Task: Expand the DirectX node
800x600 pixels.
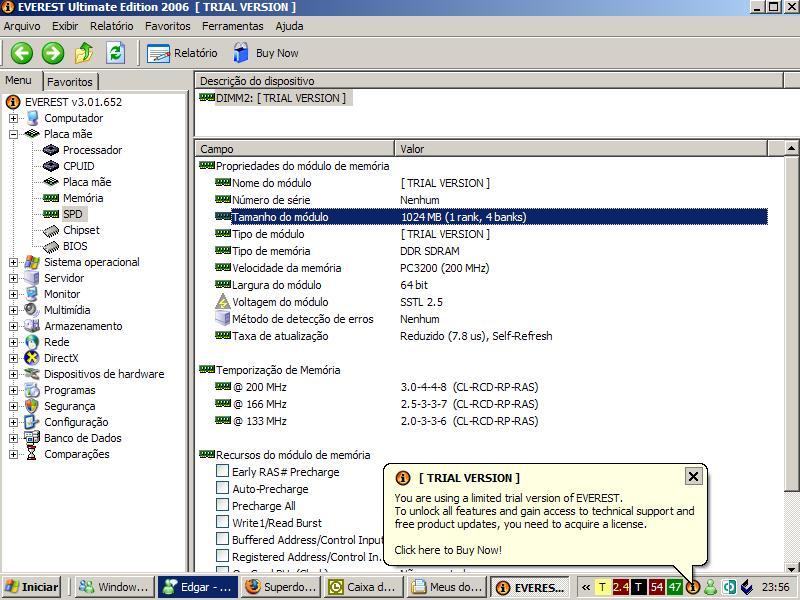Action: coord(13,358)
